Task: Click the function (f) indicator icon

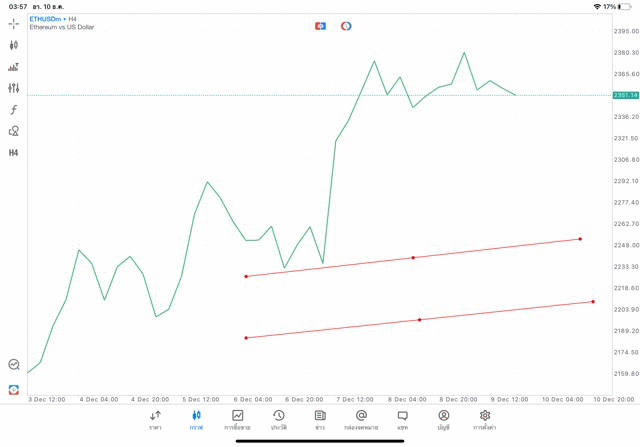Action: pyautogui.click(x=14, y=110)
